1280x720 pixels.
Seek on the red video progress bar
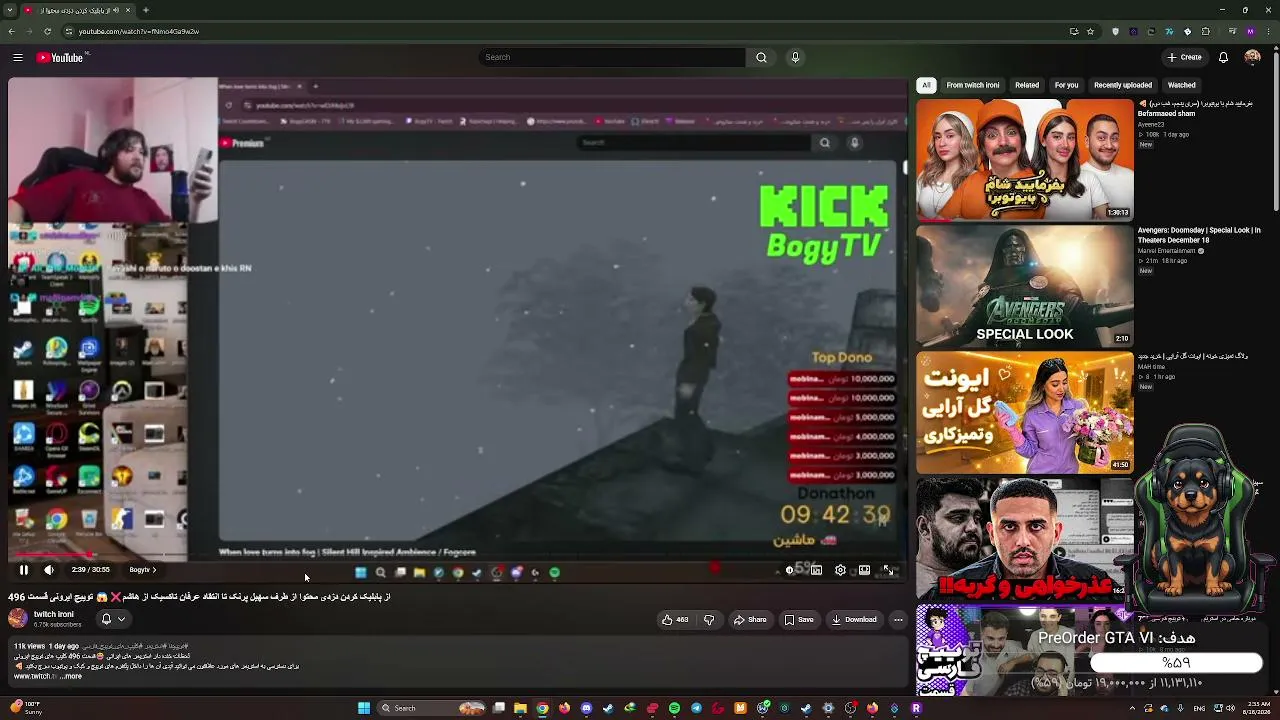458,555
